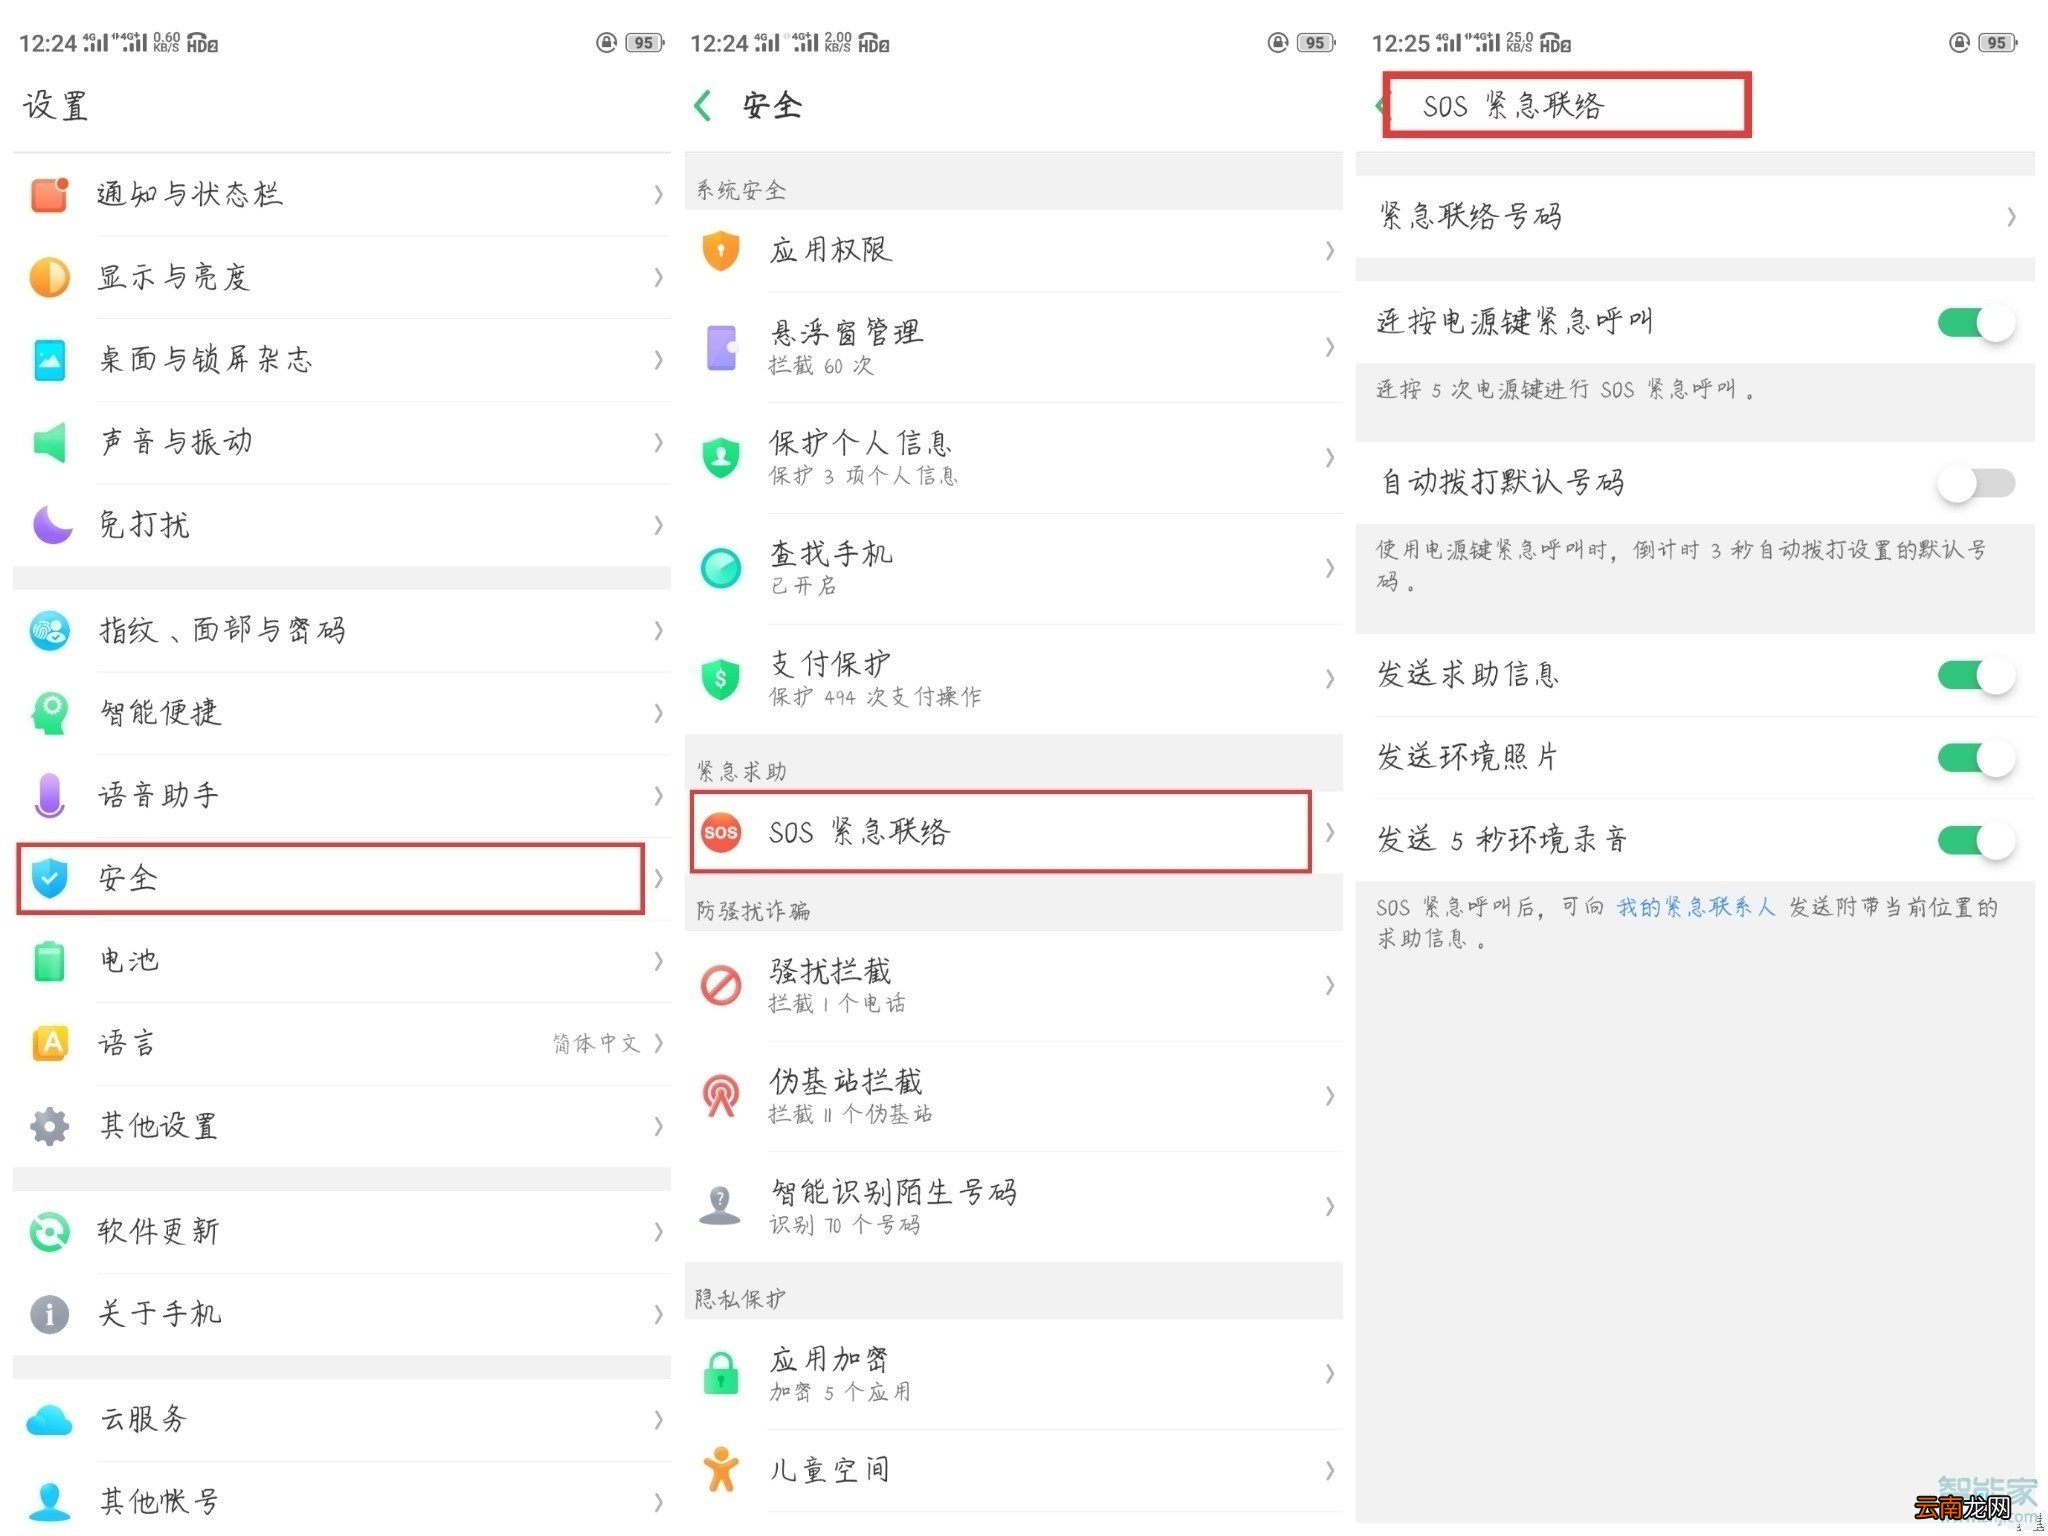This screenshot has width=2048, height=1536.
Task: Toggle 发送求助信息 switch
Action: [x=1976, y=676]
